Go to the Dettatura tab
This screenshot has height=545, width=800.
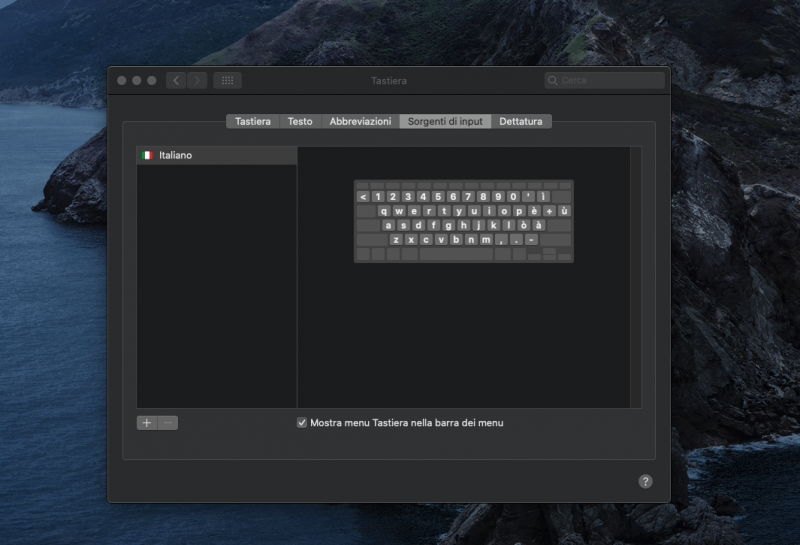coord(521,121)
